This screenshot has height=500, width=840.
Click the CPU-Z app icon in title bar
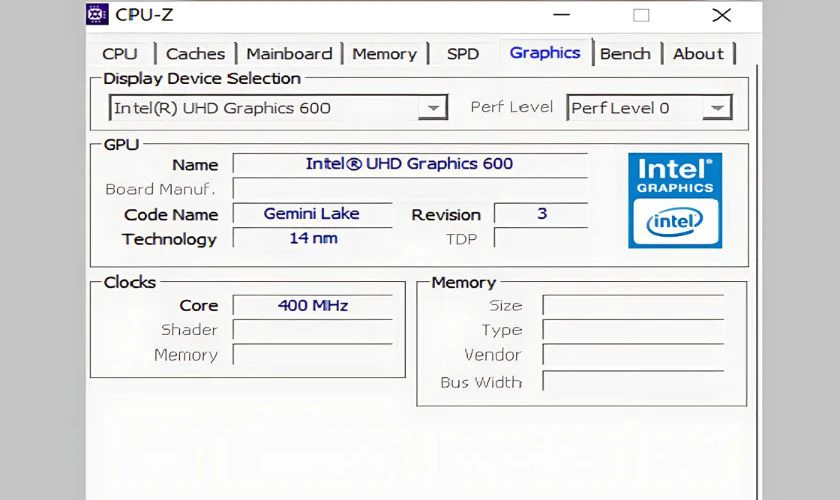tap(97, 14)
